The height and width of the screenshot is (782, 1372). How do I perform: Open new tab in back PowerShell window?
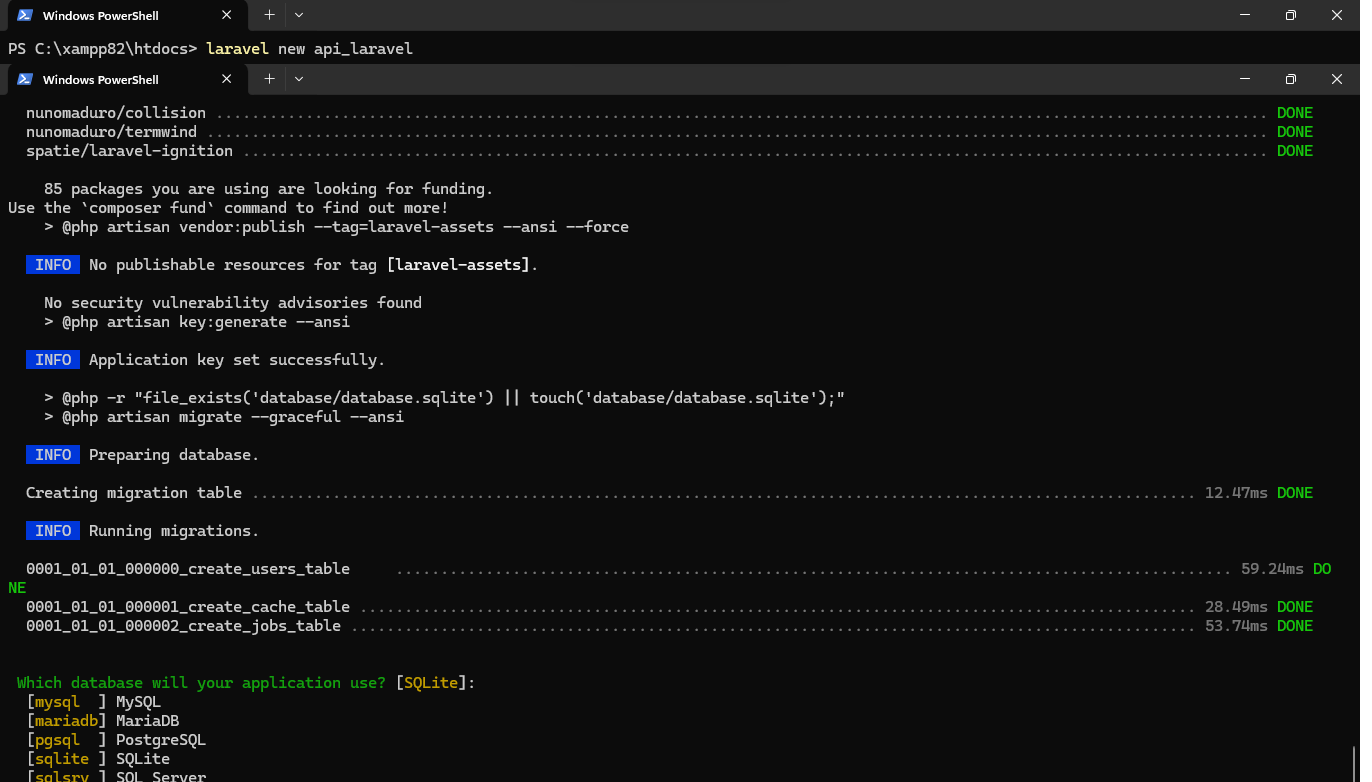tap(269, 15)
